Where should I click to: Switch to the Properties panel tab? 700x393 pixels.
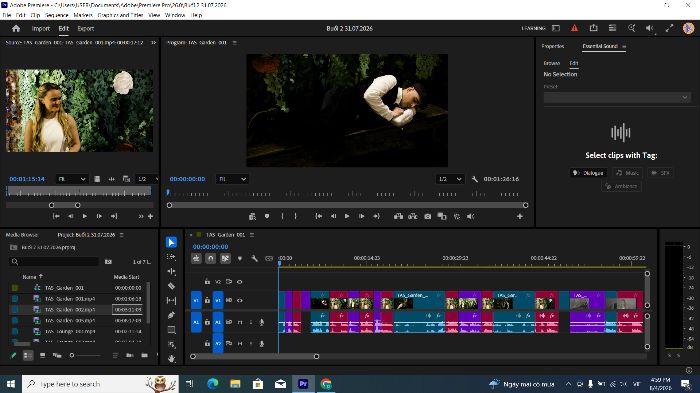point(553,46)
